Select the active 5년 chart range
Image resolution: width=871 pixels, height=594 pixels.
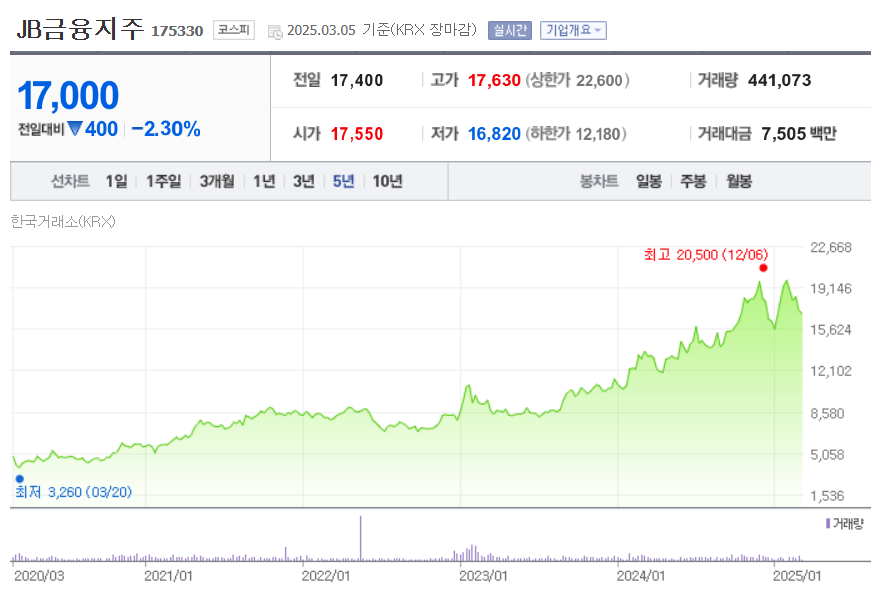[343, 181]
